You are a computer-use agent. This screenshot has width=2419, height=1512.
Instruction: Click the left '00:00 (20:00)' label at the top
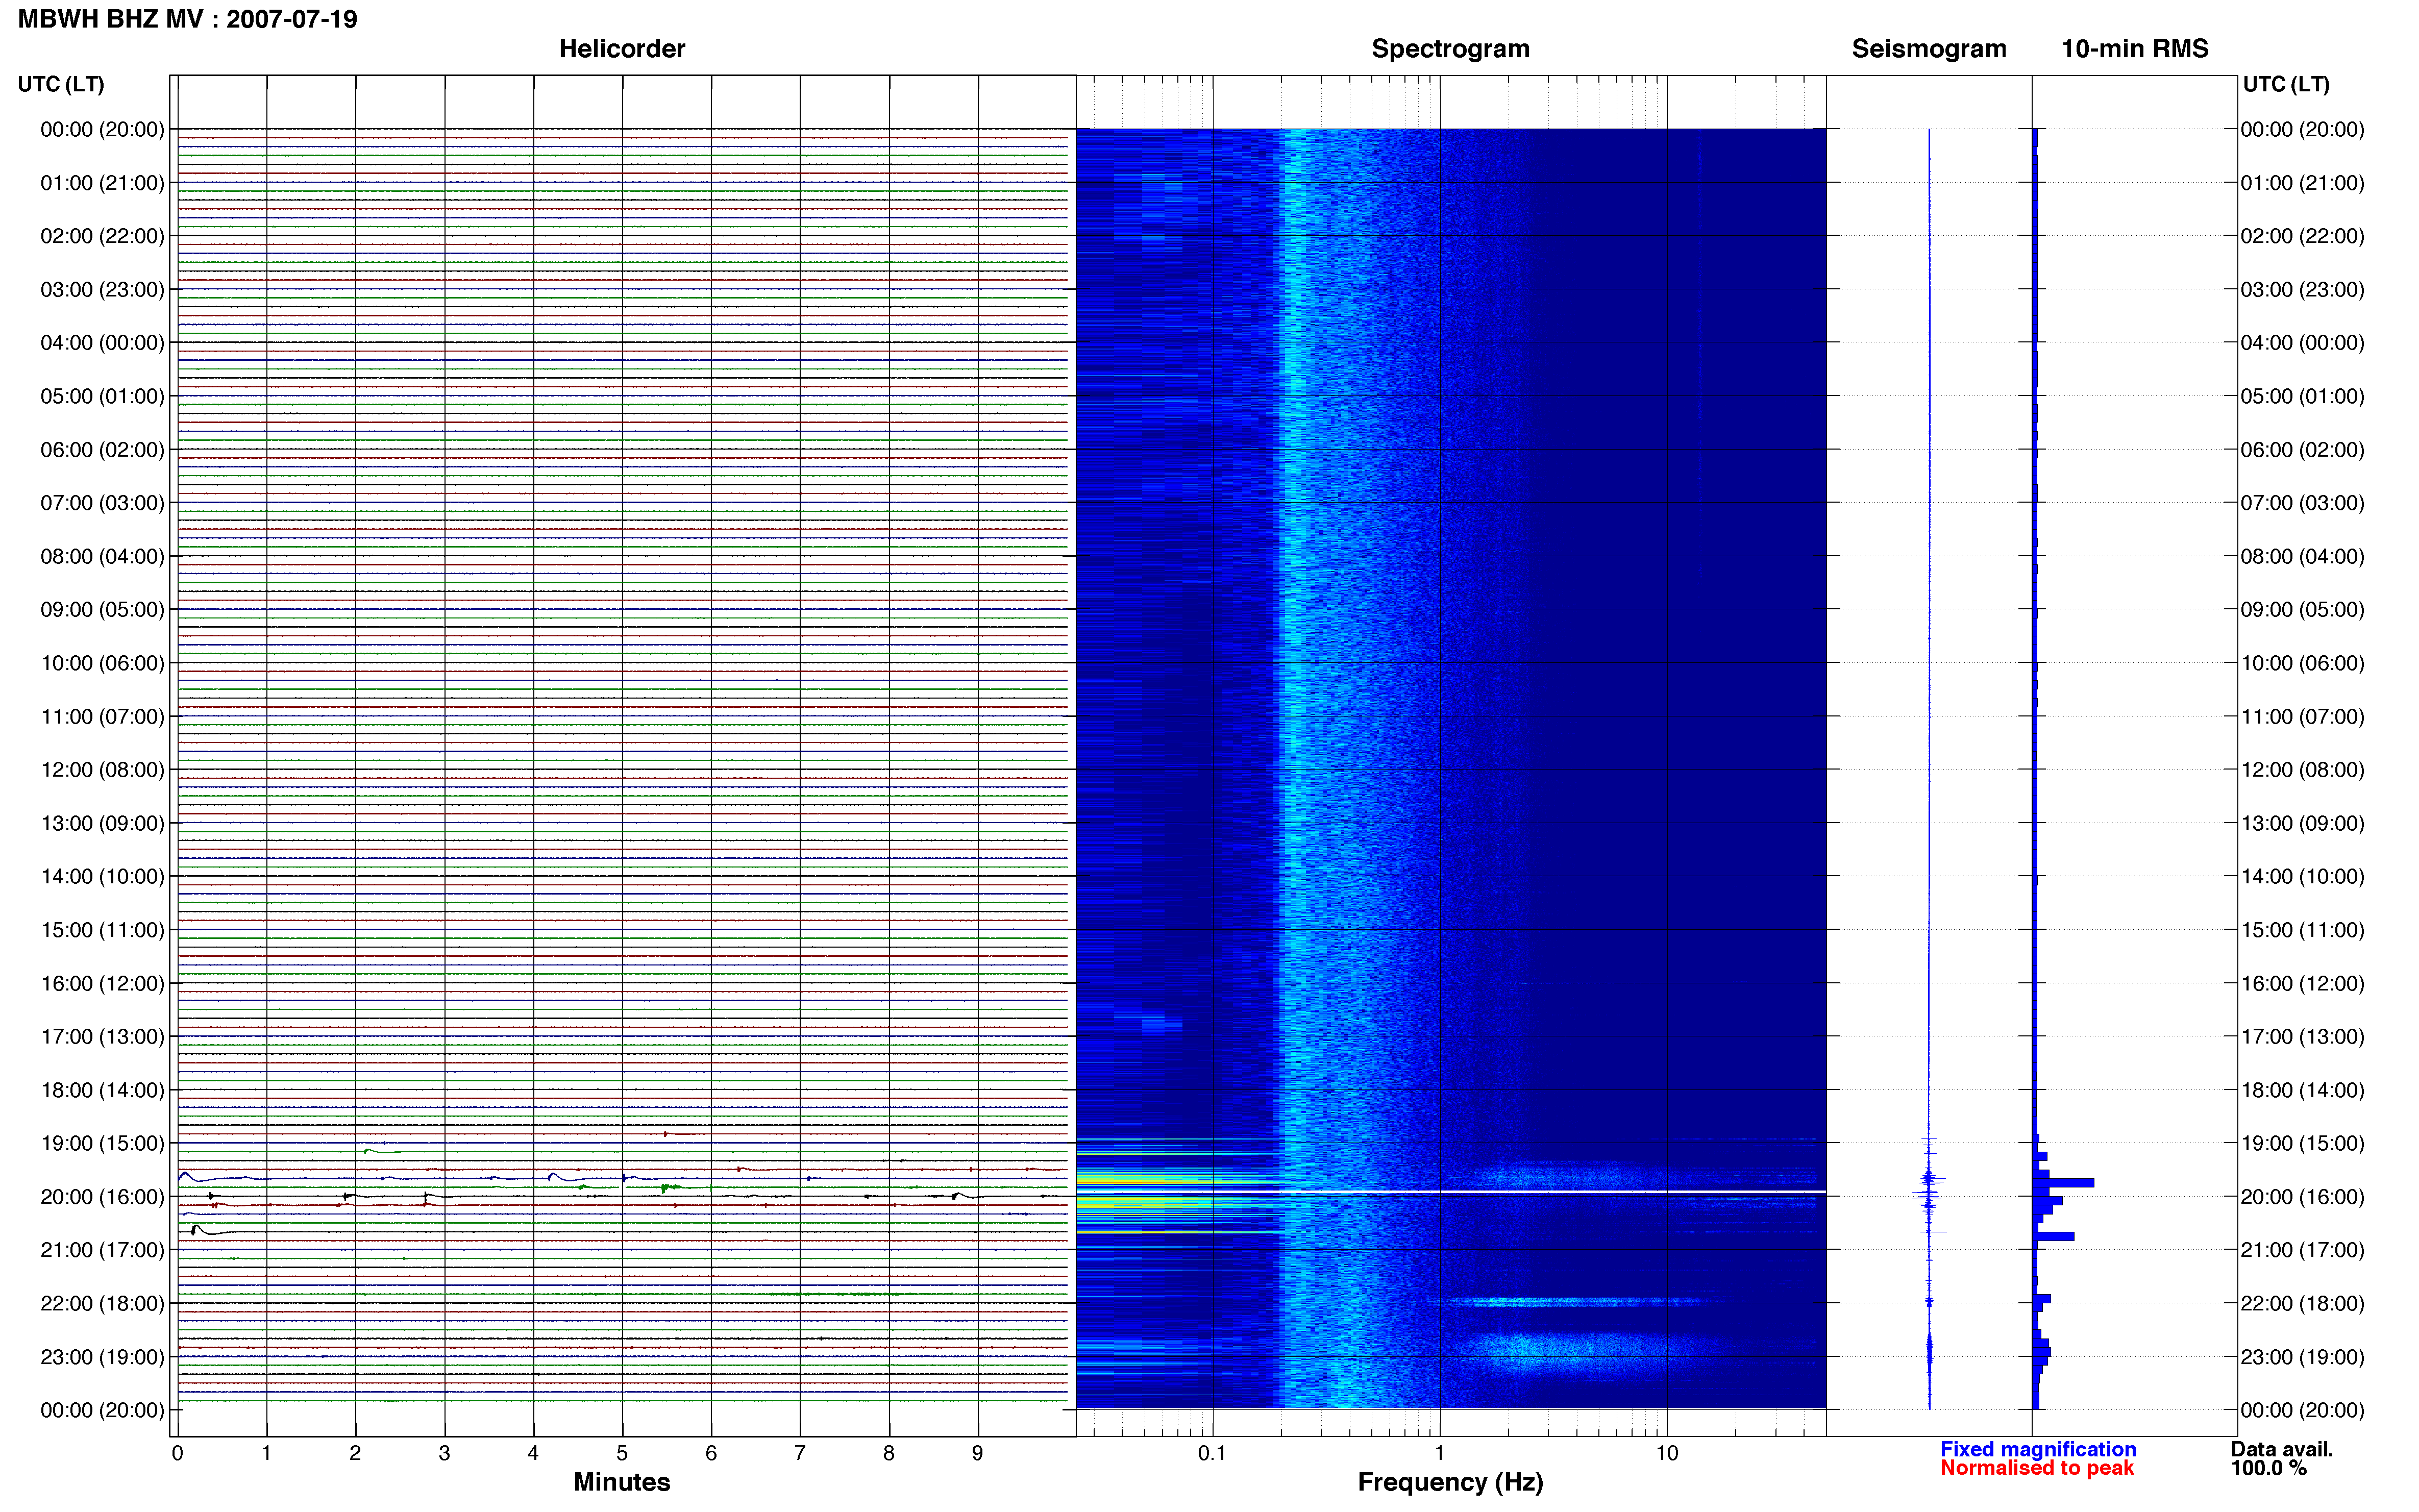(x=102, y=129)
